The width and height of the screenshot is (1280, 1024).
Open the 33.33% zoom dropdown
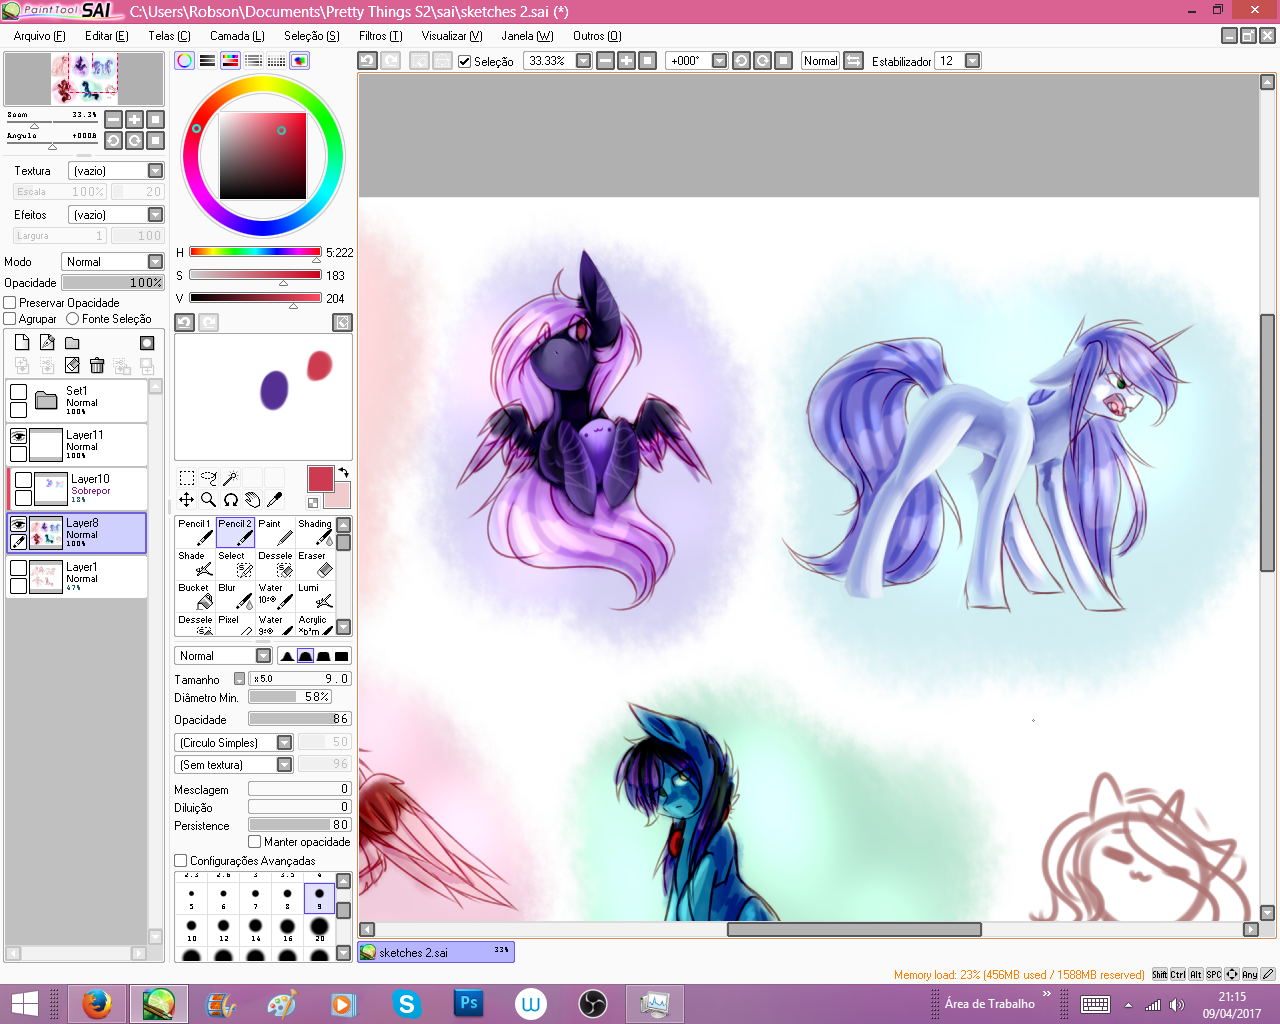584,61
